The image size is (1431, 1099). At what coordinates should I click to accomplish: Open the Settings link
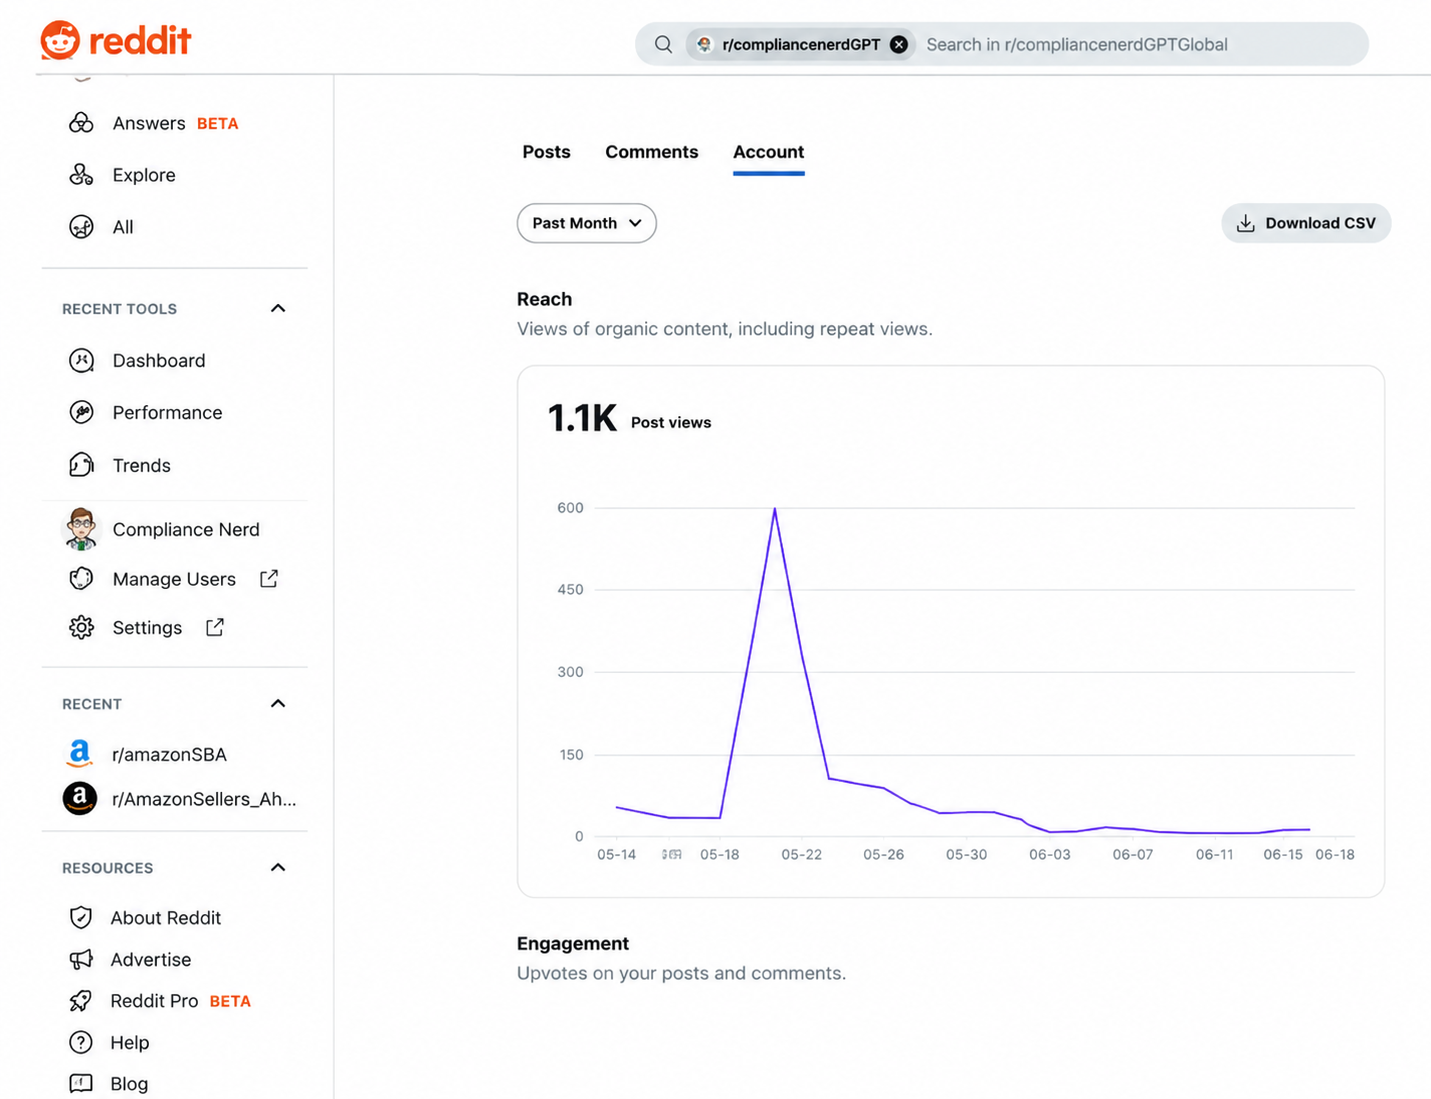tap(147, 627)
